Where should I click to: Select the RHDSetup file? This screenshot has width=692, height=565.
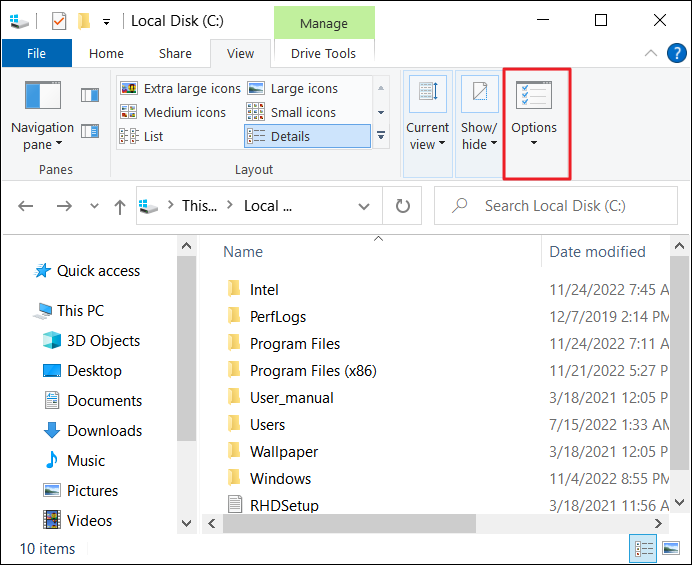273,505
